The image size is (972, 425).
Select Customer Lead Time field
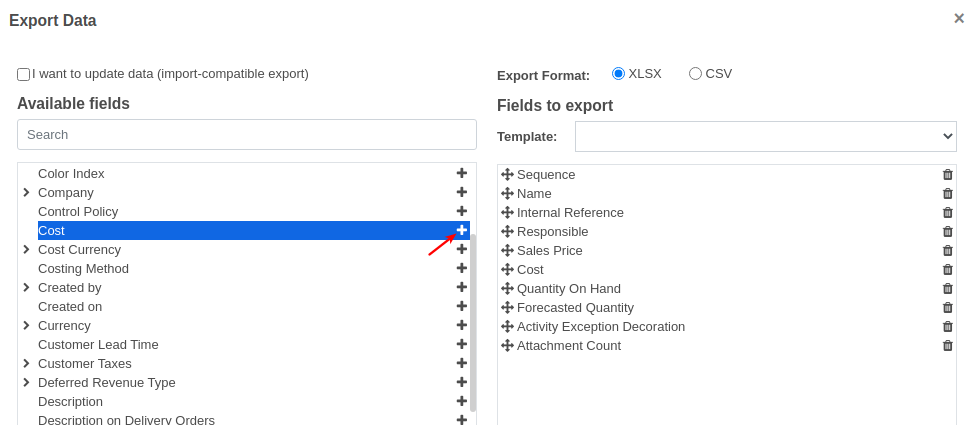tap(98, 344)
